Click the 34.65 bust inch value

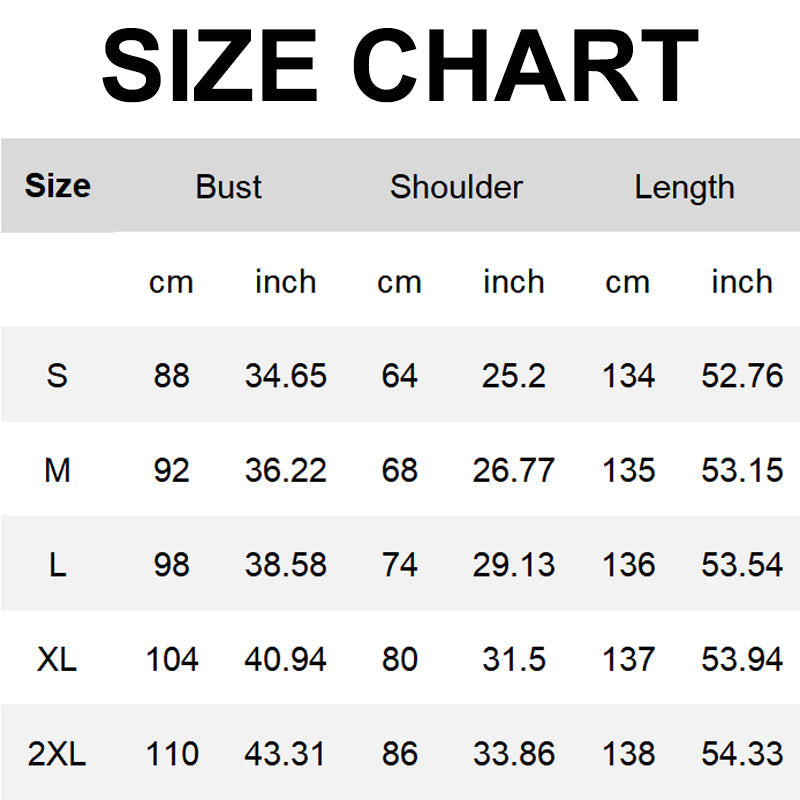[x=285, y=376]
